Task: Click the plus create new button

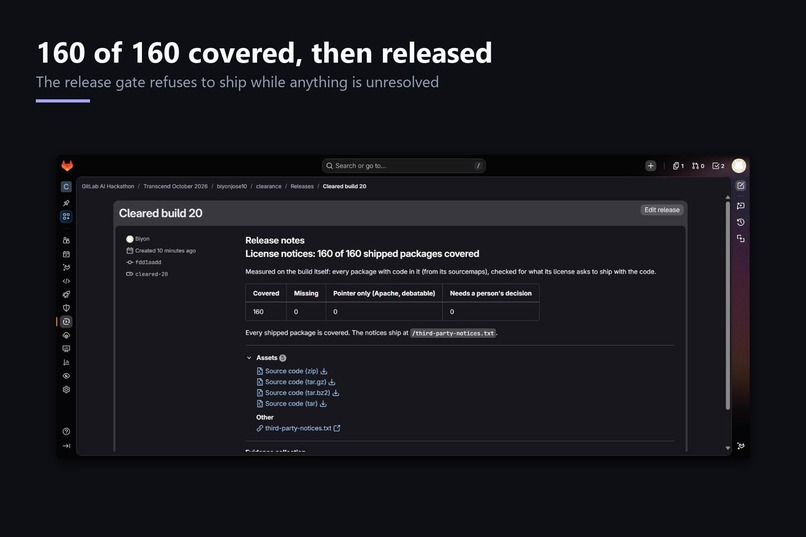Action: 651,165
